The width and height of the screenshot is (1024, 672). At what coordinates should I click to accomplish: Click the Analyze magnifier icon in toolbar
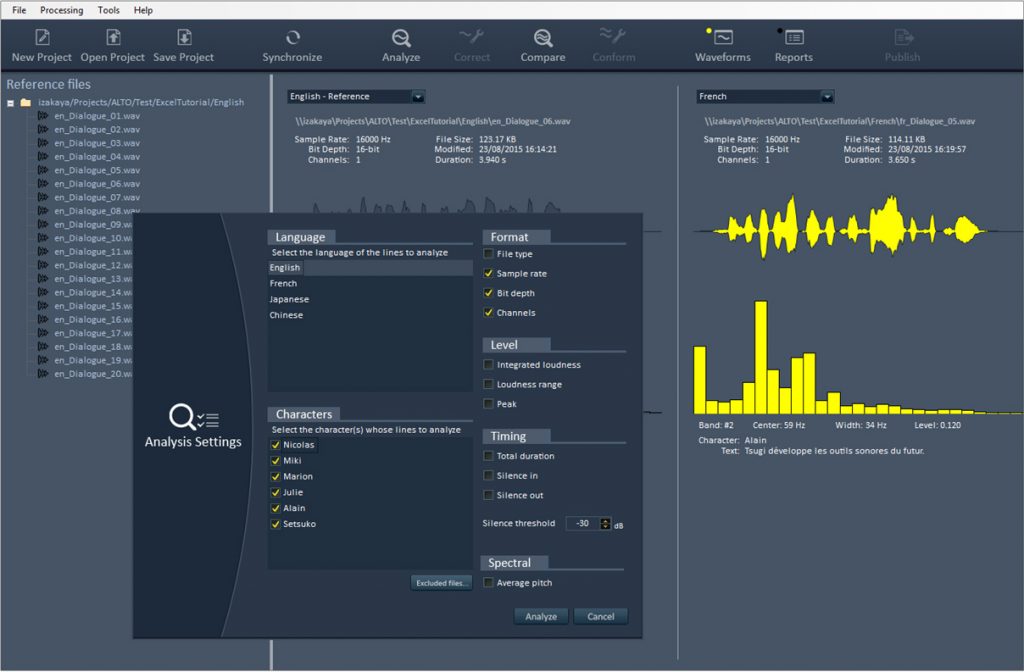point(401,38)
